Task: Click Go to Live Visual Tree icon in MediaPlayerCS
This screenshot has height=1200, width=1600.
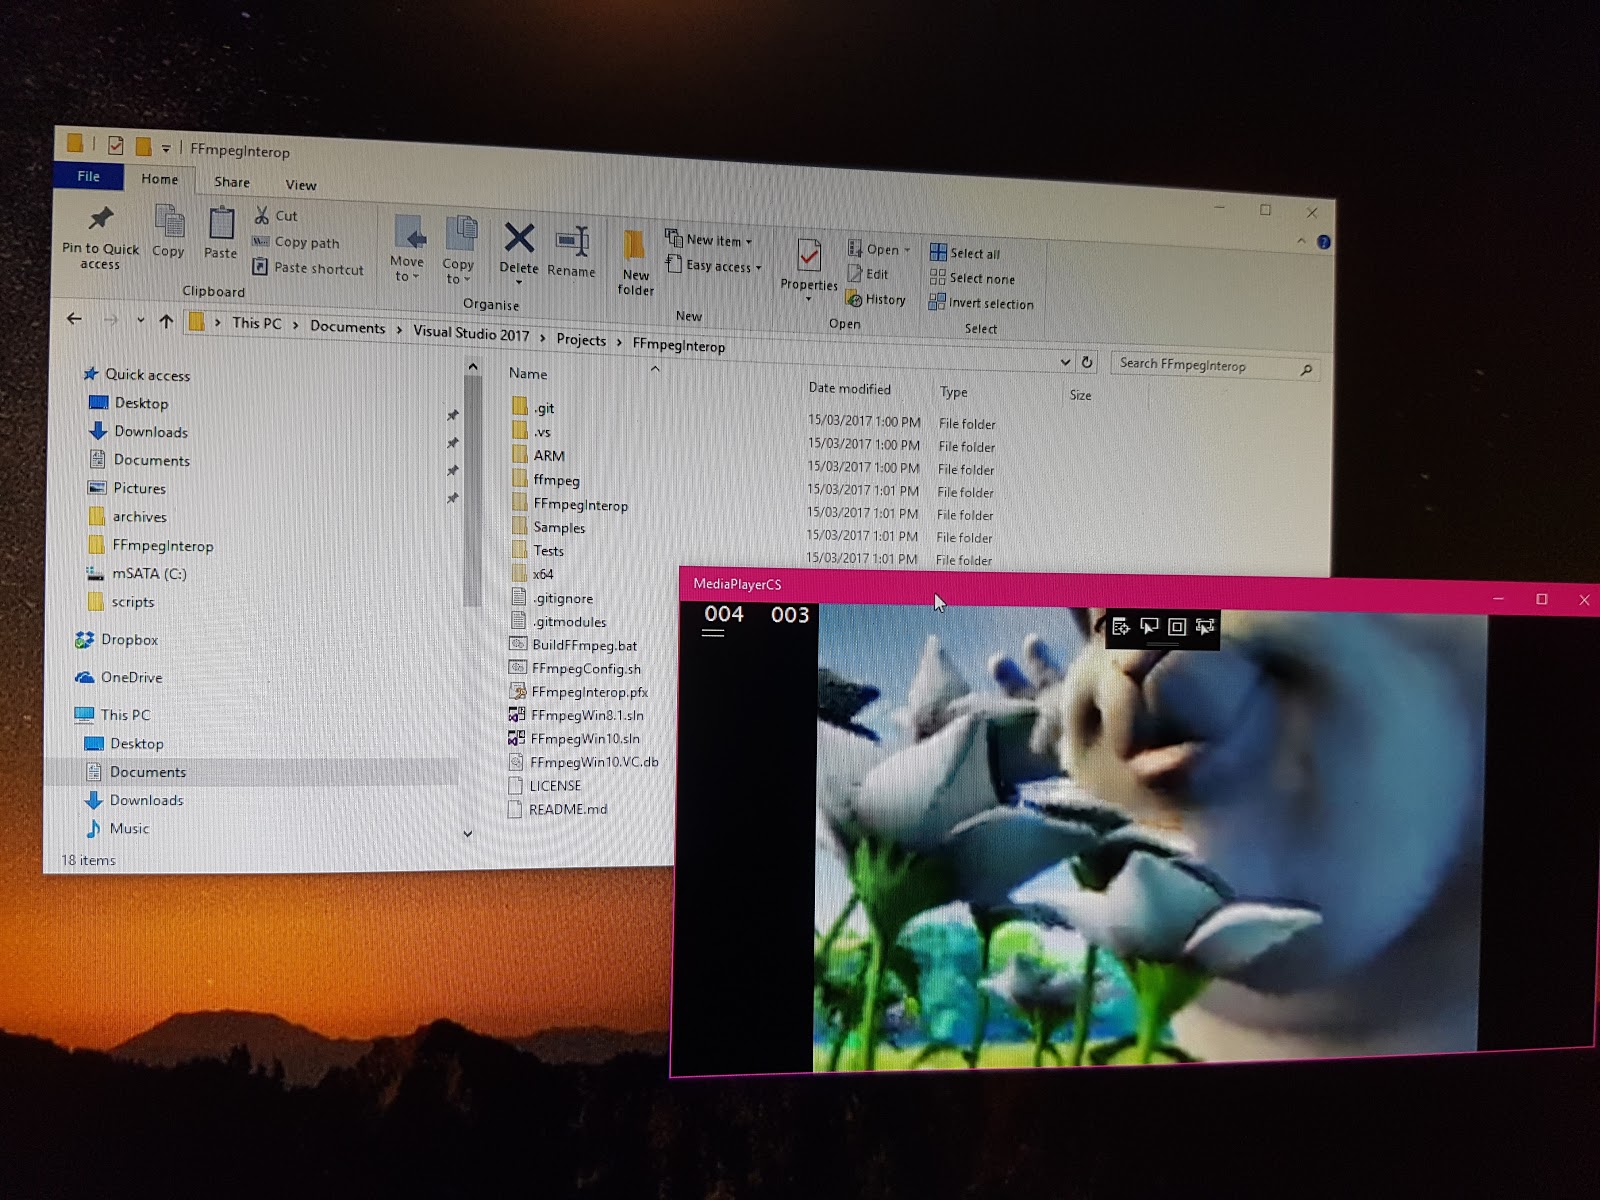Action: (1121, 627)
